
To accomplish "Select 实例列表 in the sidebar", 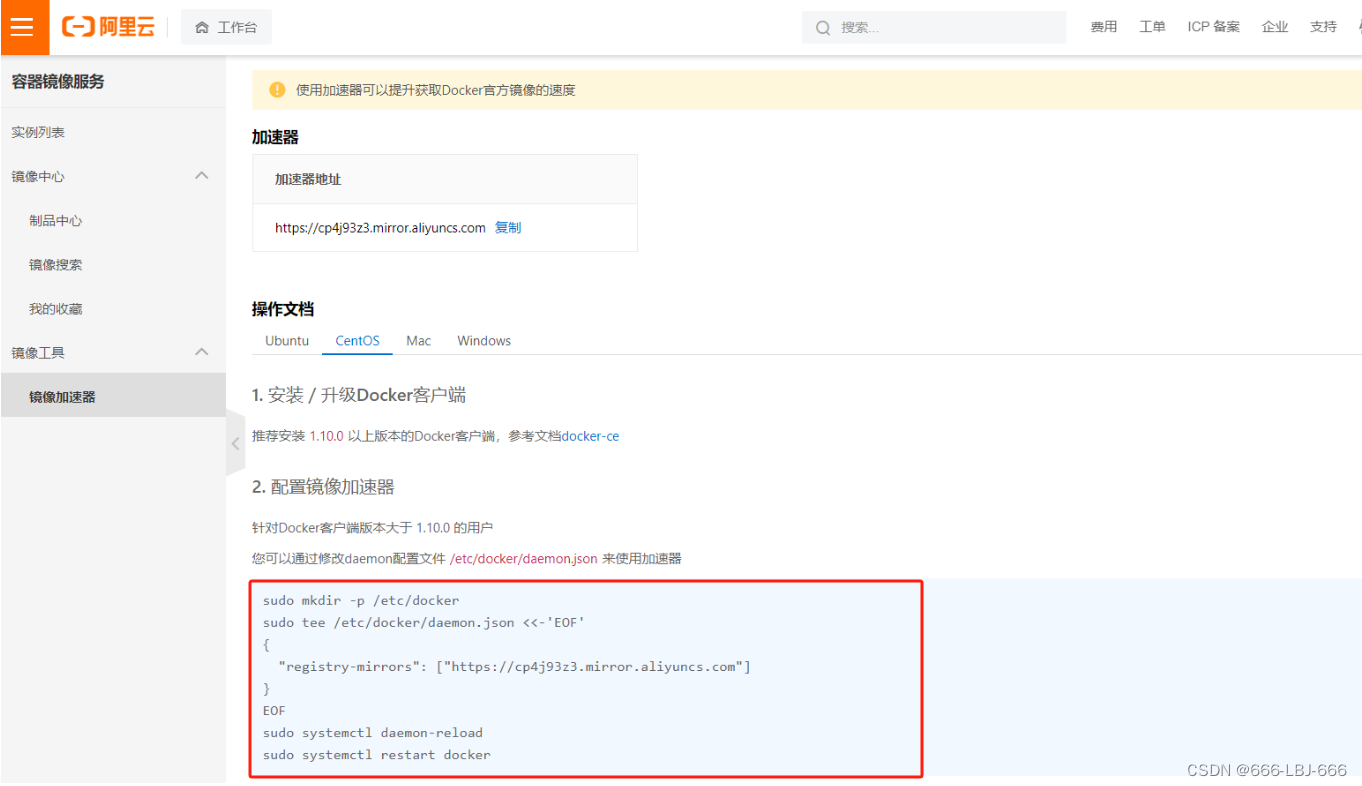I will point(38,132).
